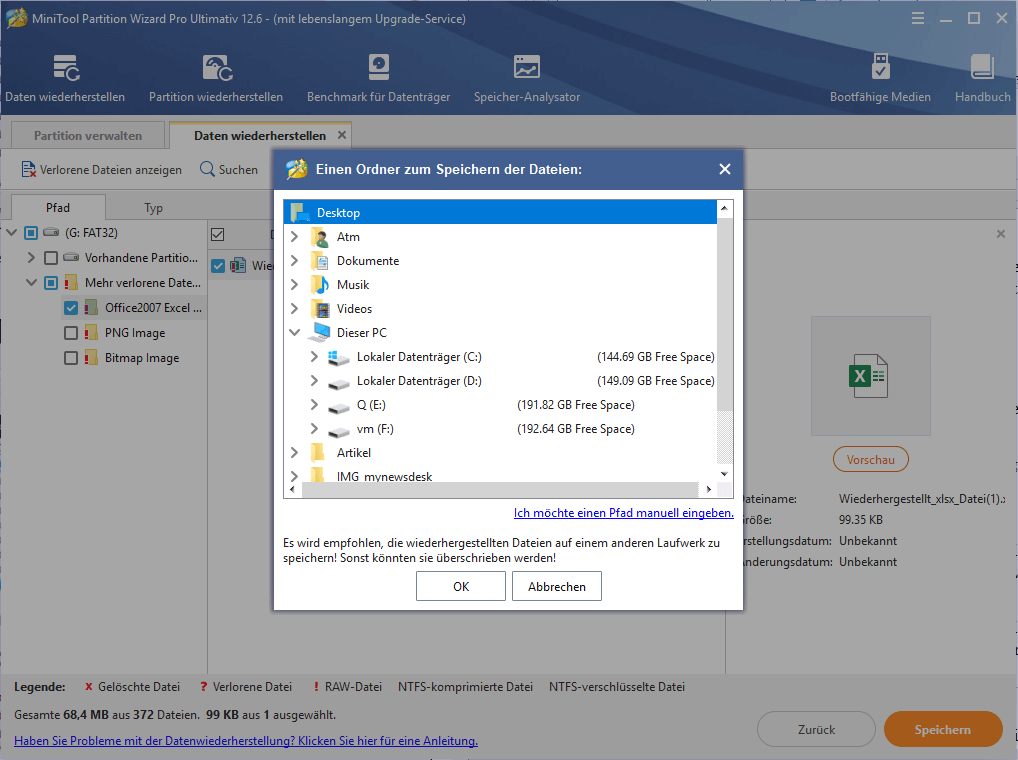The height and width of the screenshot is (760, 1018).
Task: Open the hamburger menu in title bar
Action: pos(917,18)
